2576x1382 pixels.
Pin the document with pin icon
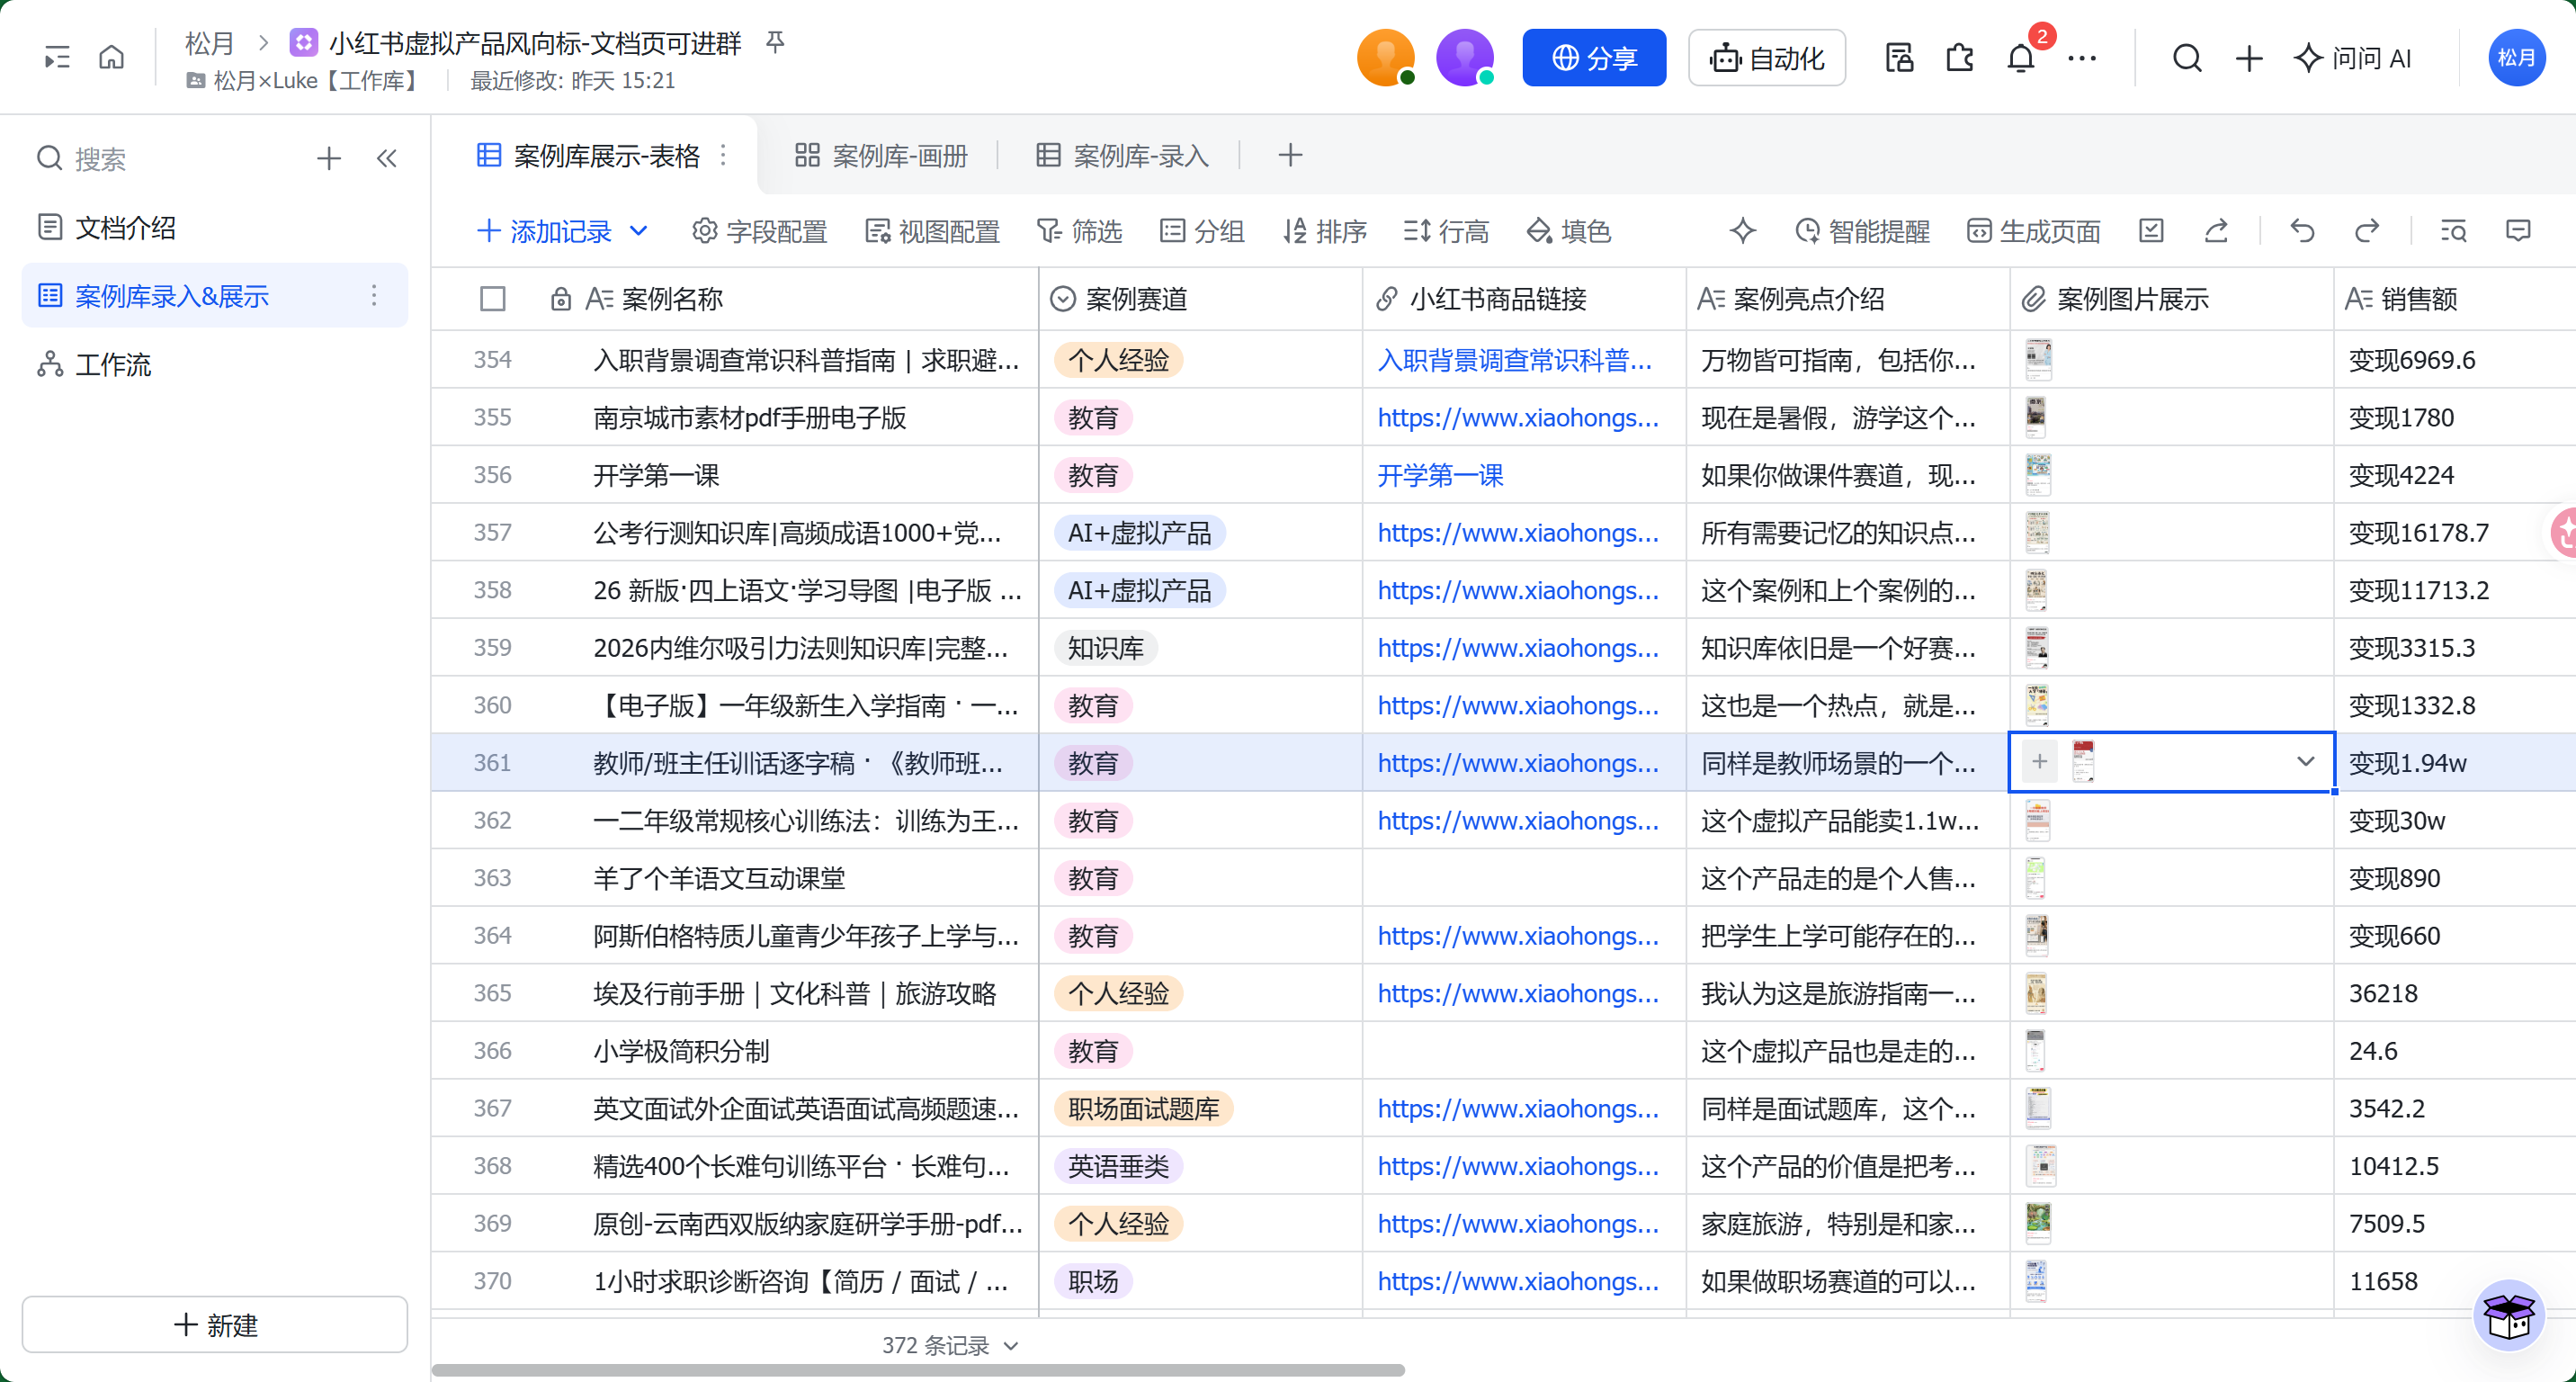pyautogui.click(x=775, y=42)
